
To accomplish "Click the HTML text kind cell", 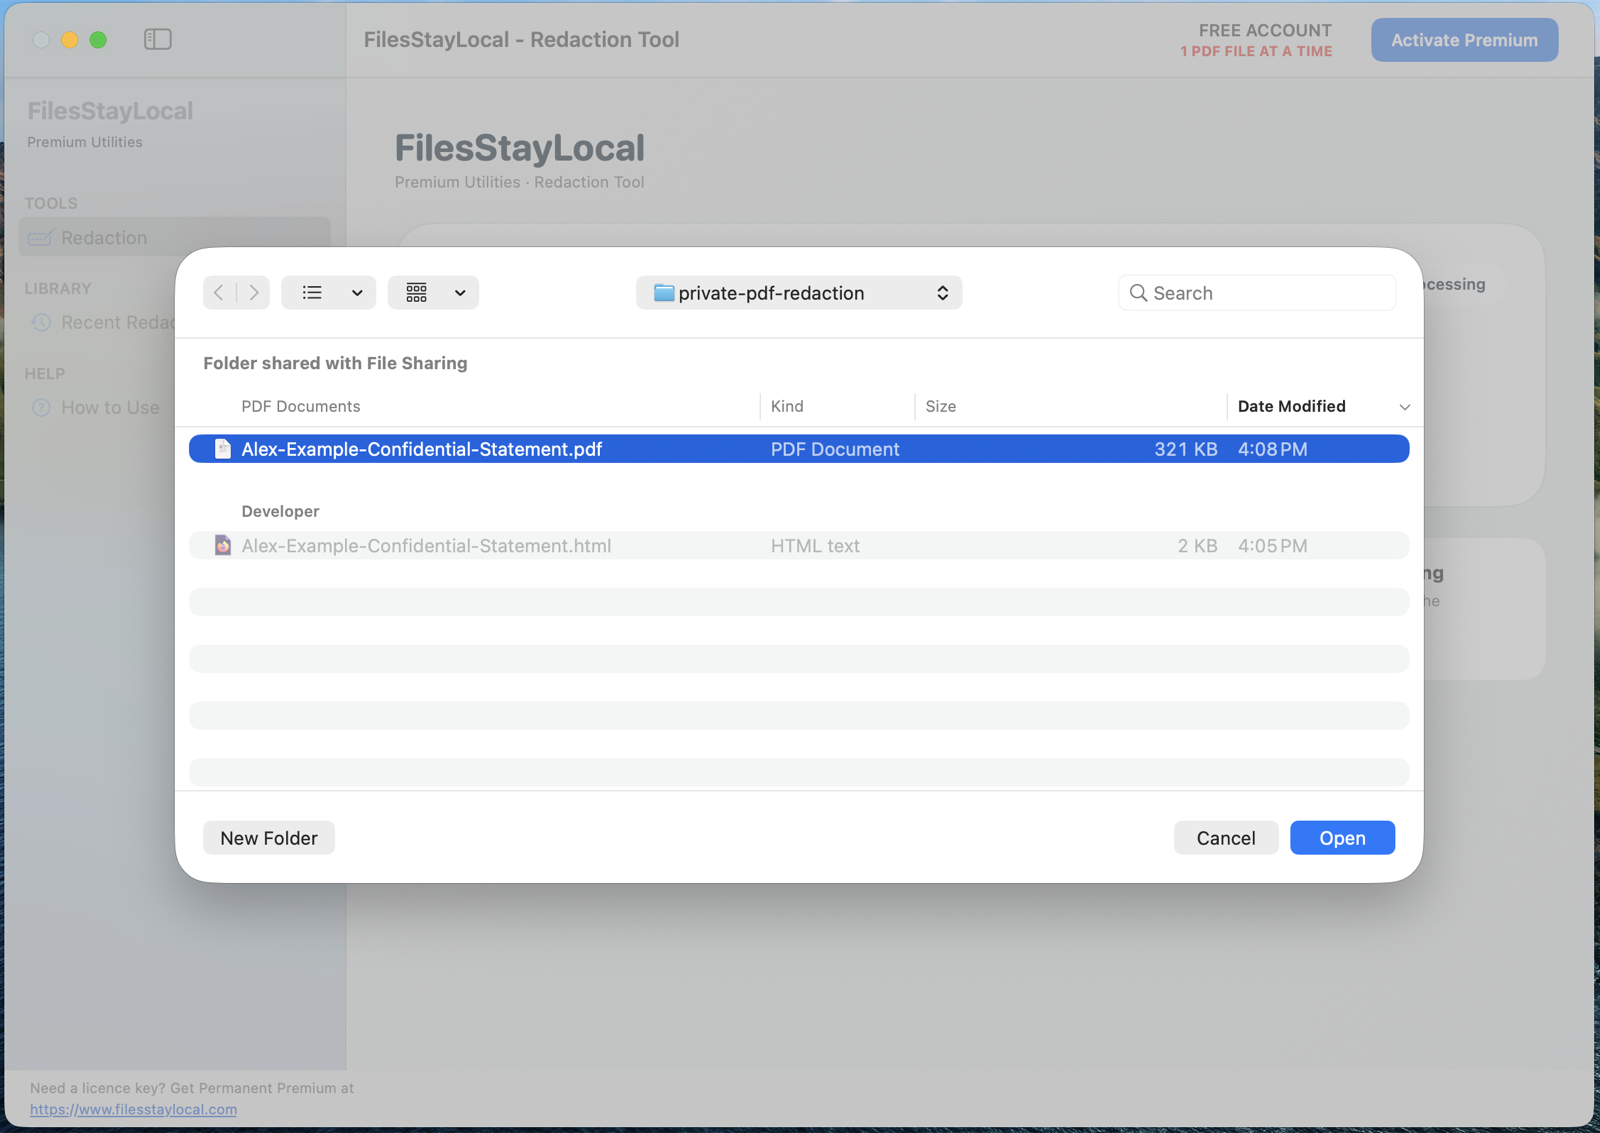I will pyautogui.click(x=815, y=546).
